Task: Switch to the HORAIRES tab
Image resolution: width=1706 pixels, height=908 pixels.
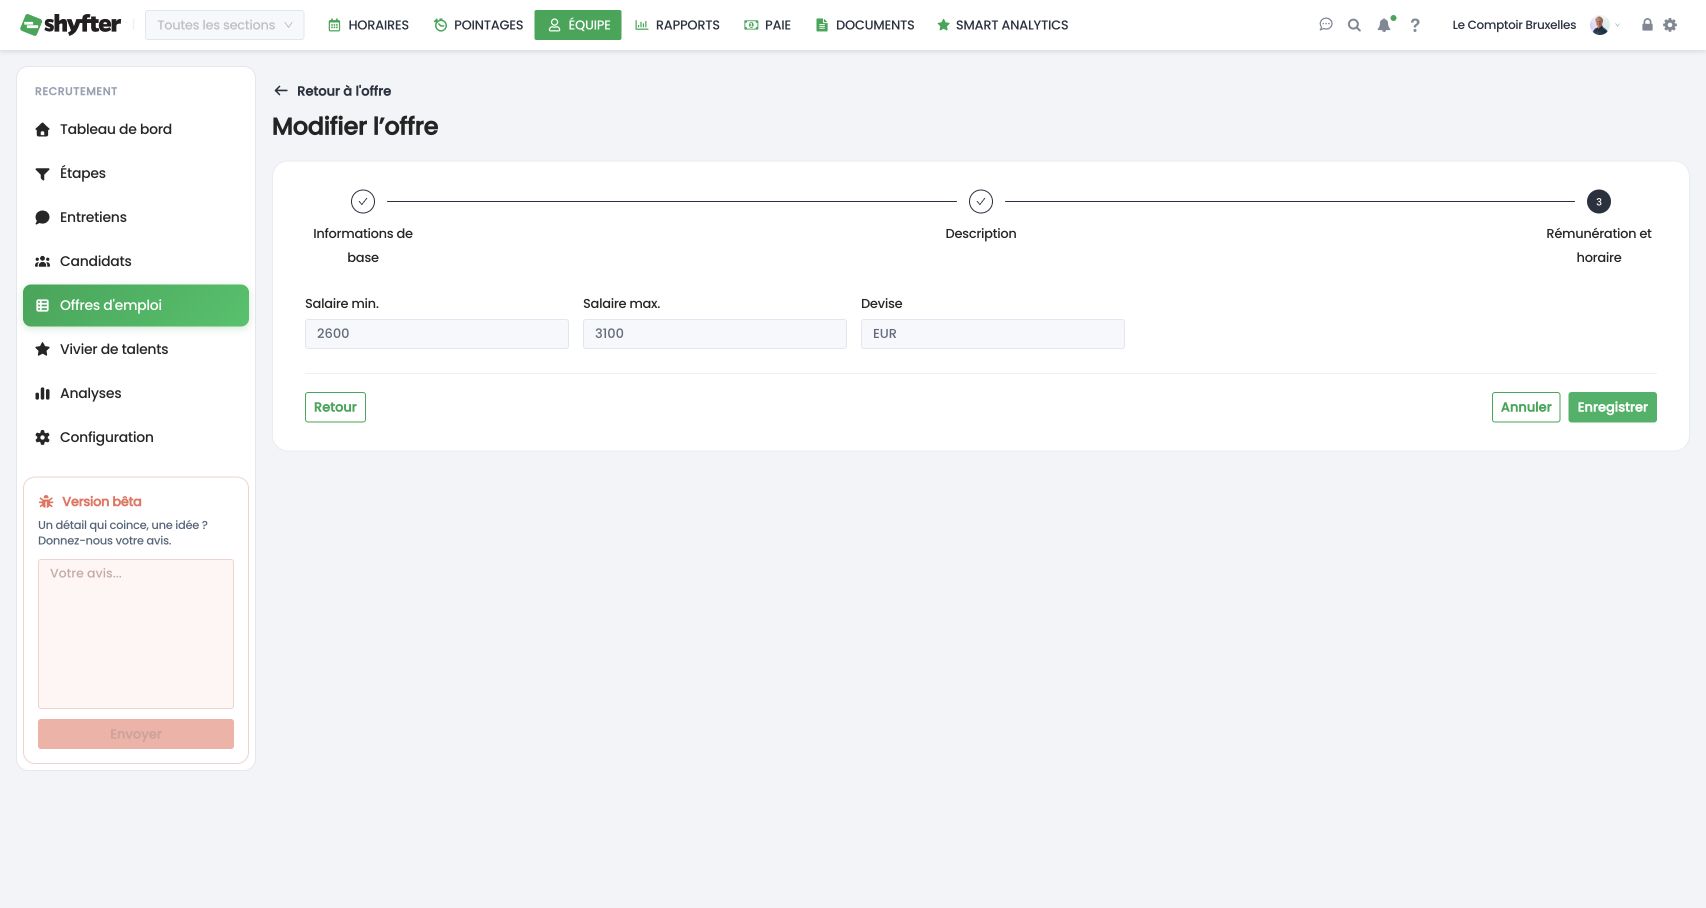Action: click(x=369, y=25)
